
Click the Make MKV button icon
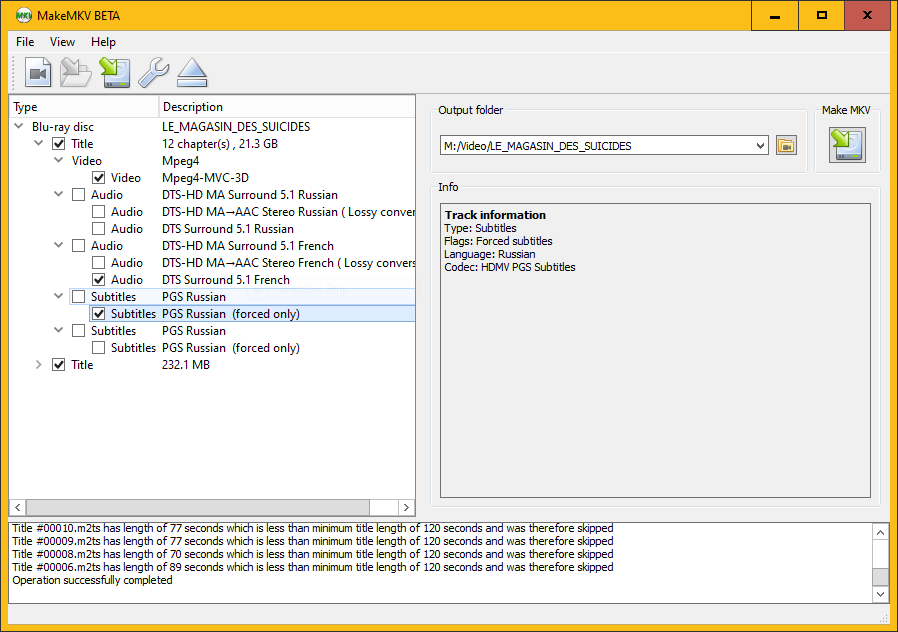[847, 145]
